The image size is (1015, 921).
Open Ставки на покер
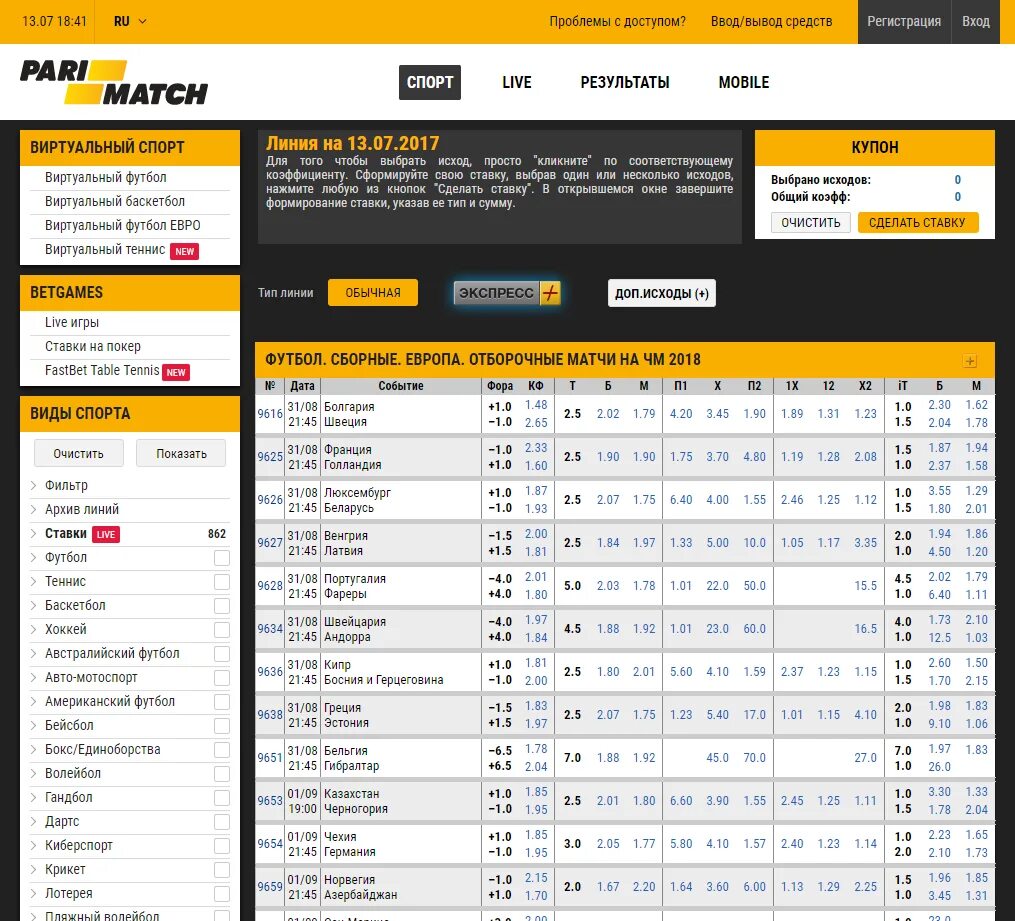pyautogui.click(x=93, y=346)
